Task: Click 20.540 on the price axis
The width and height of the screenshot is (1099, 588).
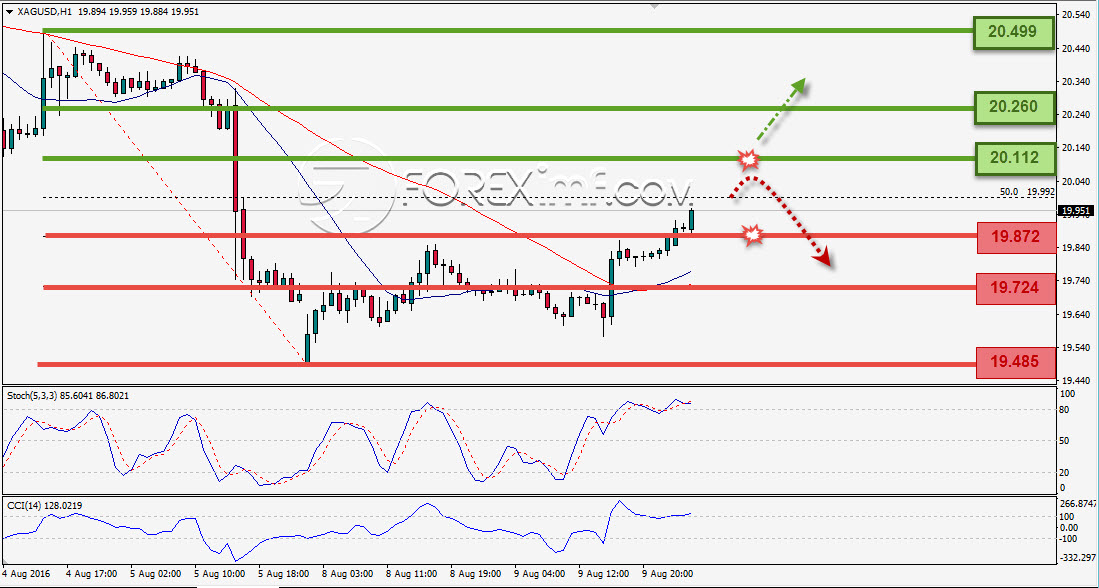Action: (1076, 15)
